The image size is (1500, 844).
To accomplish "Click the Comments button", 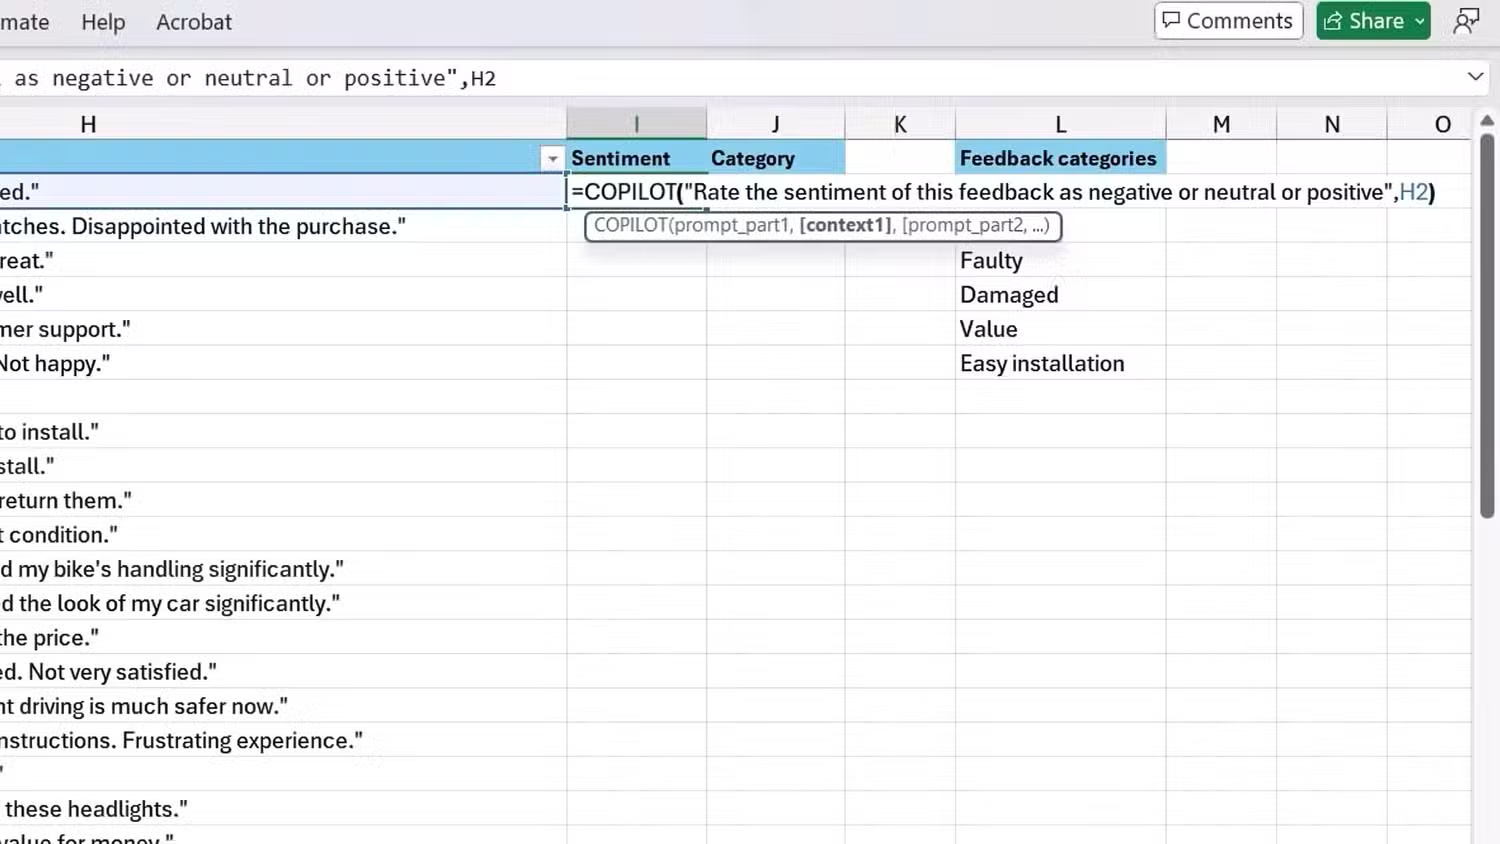I will 1228,21.
